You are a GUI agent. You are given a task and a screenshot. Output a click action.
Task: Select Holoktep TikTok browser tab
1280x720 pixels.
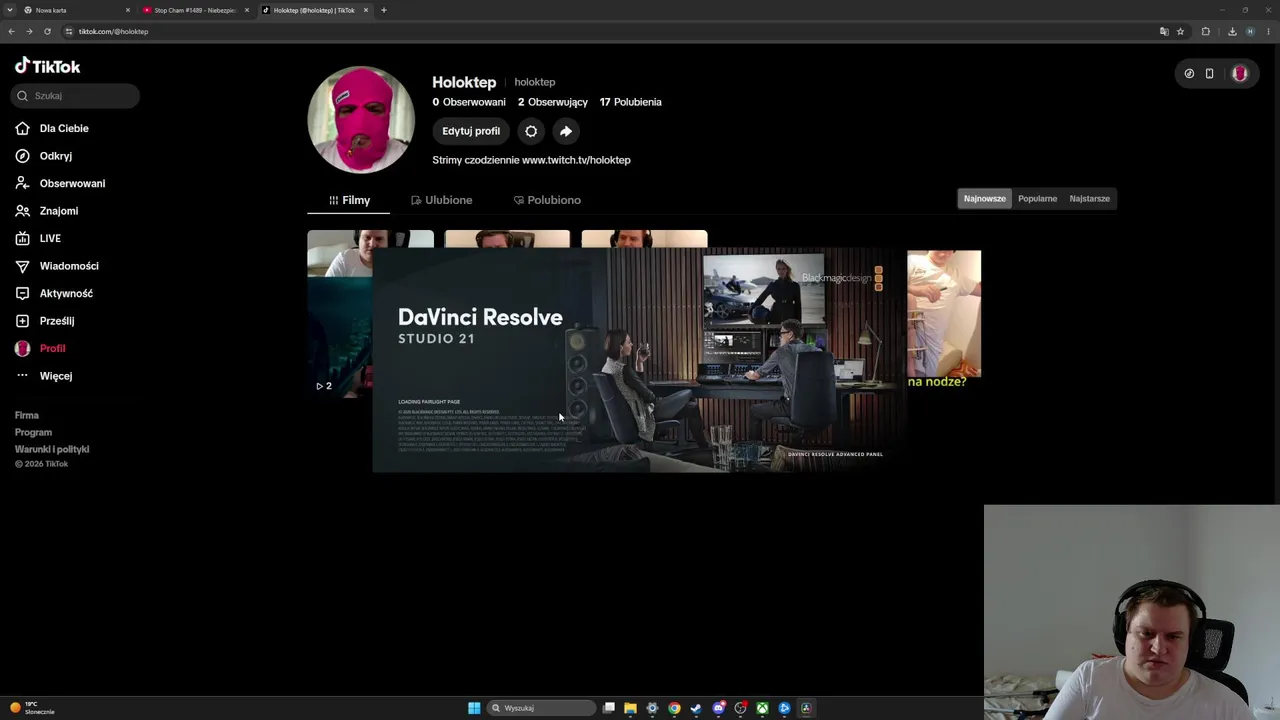point(313,10)
